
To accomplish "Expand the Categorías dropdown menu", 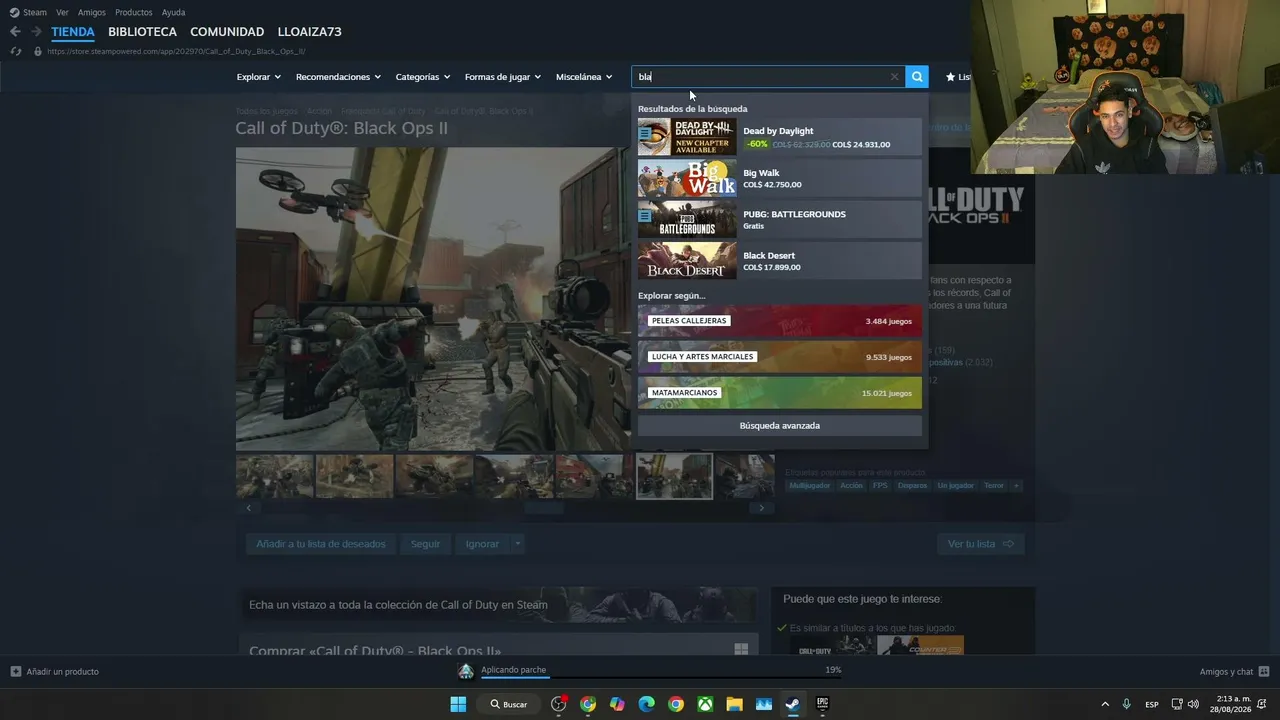I will point(423,77).
